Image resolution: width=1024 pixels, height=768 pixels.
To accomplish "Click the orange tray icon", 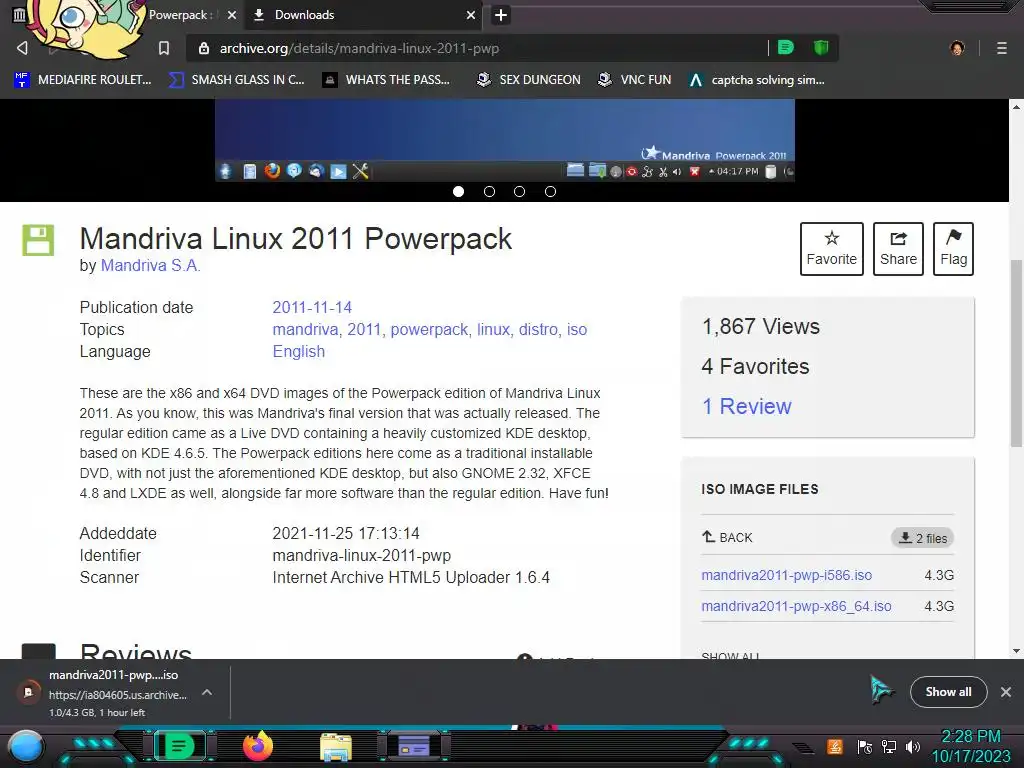I will (x=835, y=746).
